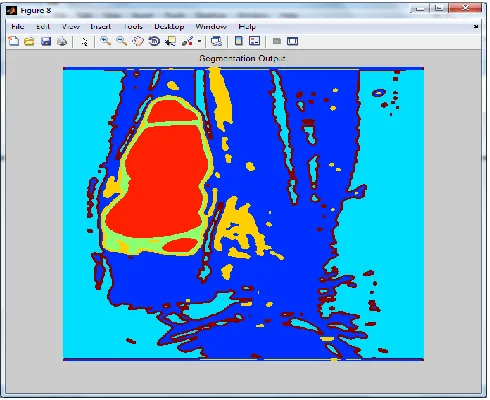The width and height of the screenshot is (490, 400).
Task: Select the Zoom In magnifier tool
Action: [106, 41]
